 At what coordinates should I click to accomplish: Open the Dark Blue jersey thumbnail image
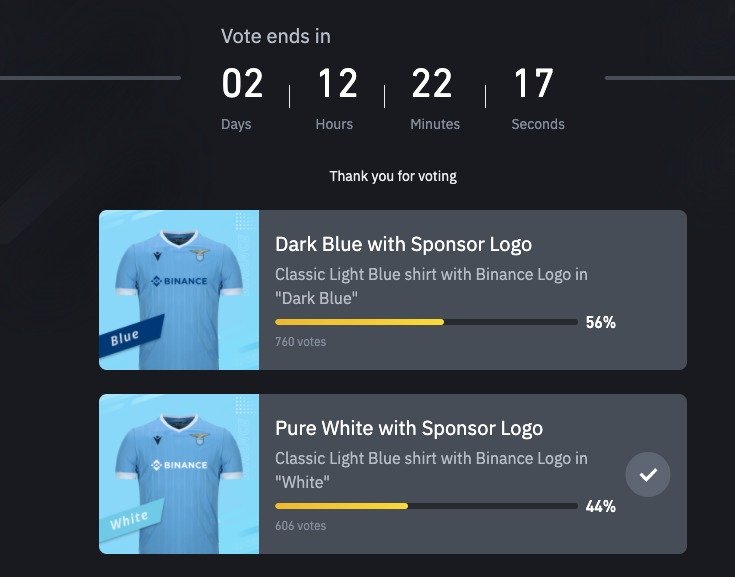pyautogui.click(x=179, y=290)
